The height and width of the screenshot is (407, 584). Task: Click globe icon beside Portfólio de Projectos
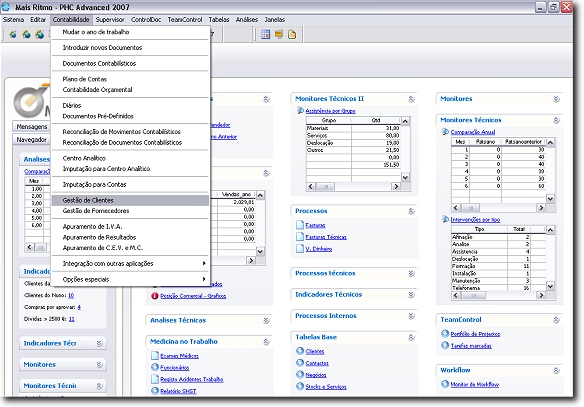[x=445, y=333]
